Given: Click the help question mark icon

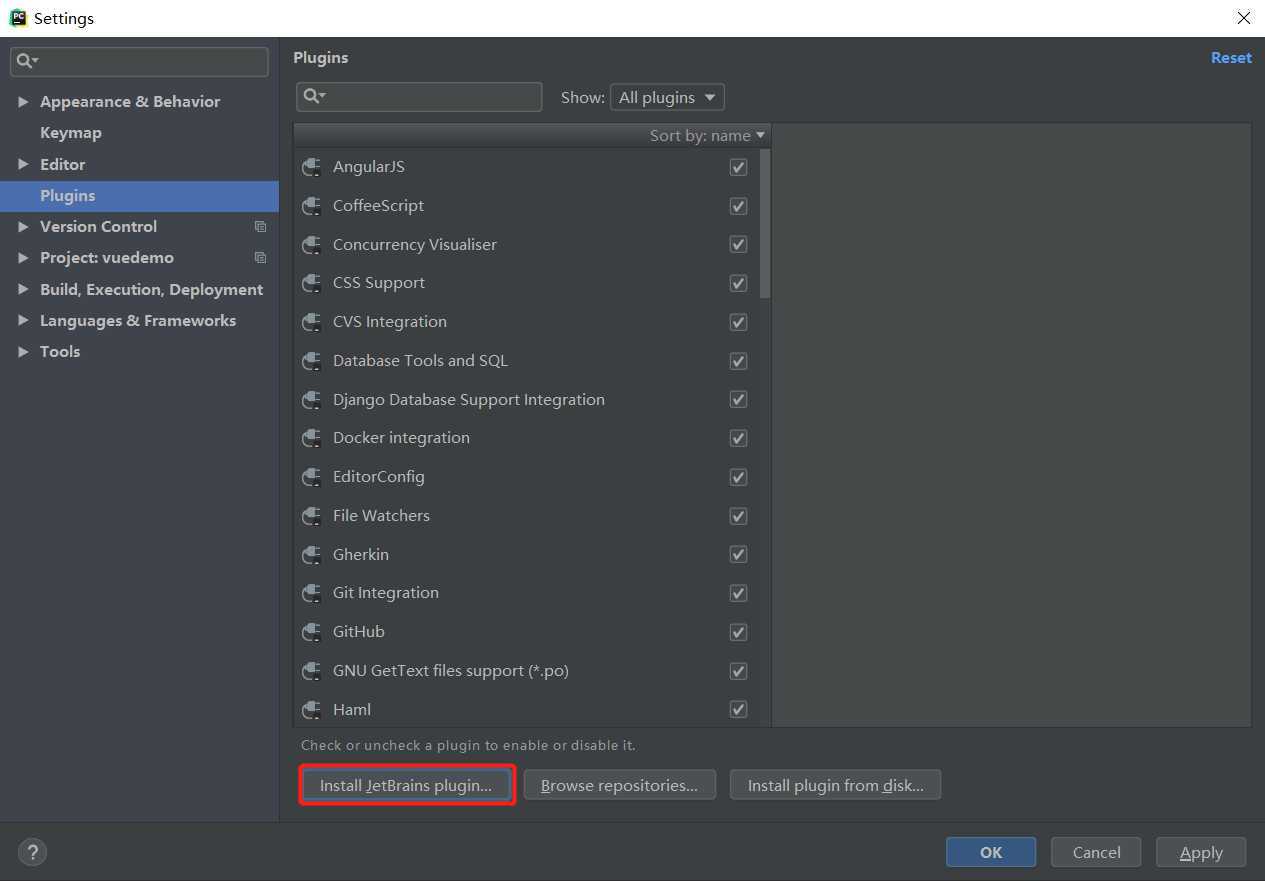Looking at the screenshot, I should click(x=33, y=852).
